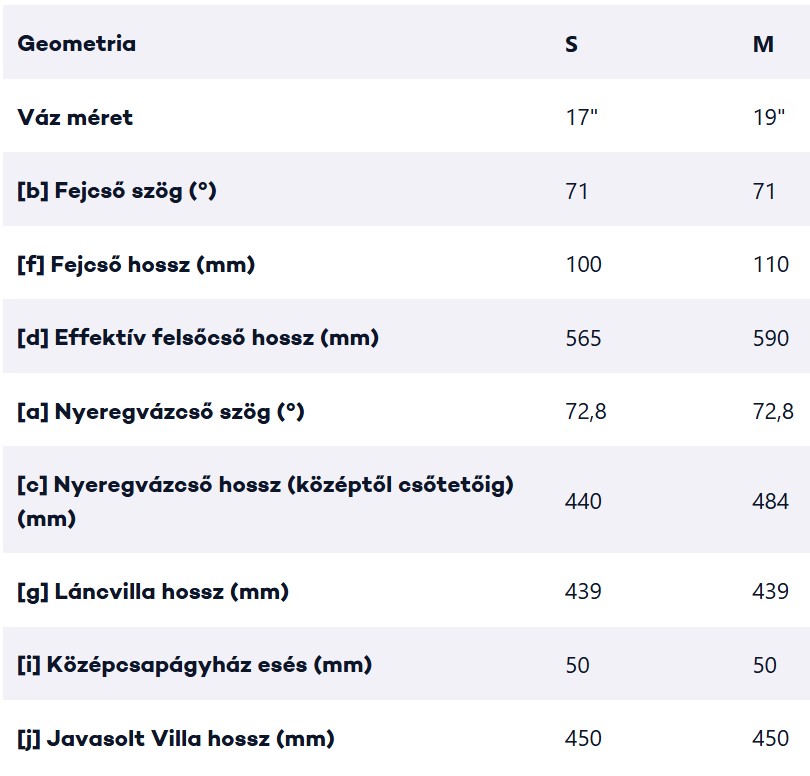The image size is (810, 776).
Task: Click the 19" frame size value
Action: [769, 117]
